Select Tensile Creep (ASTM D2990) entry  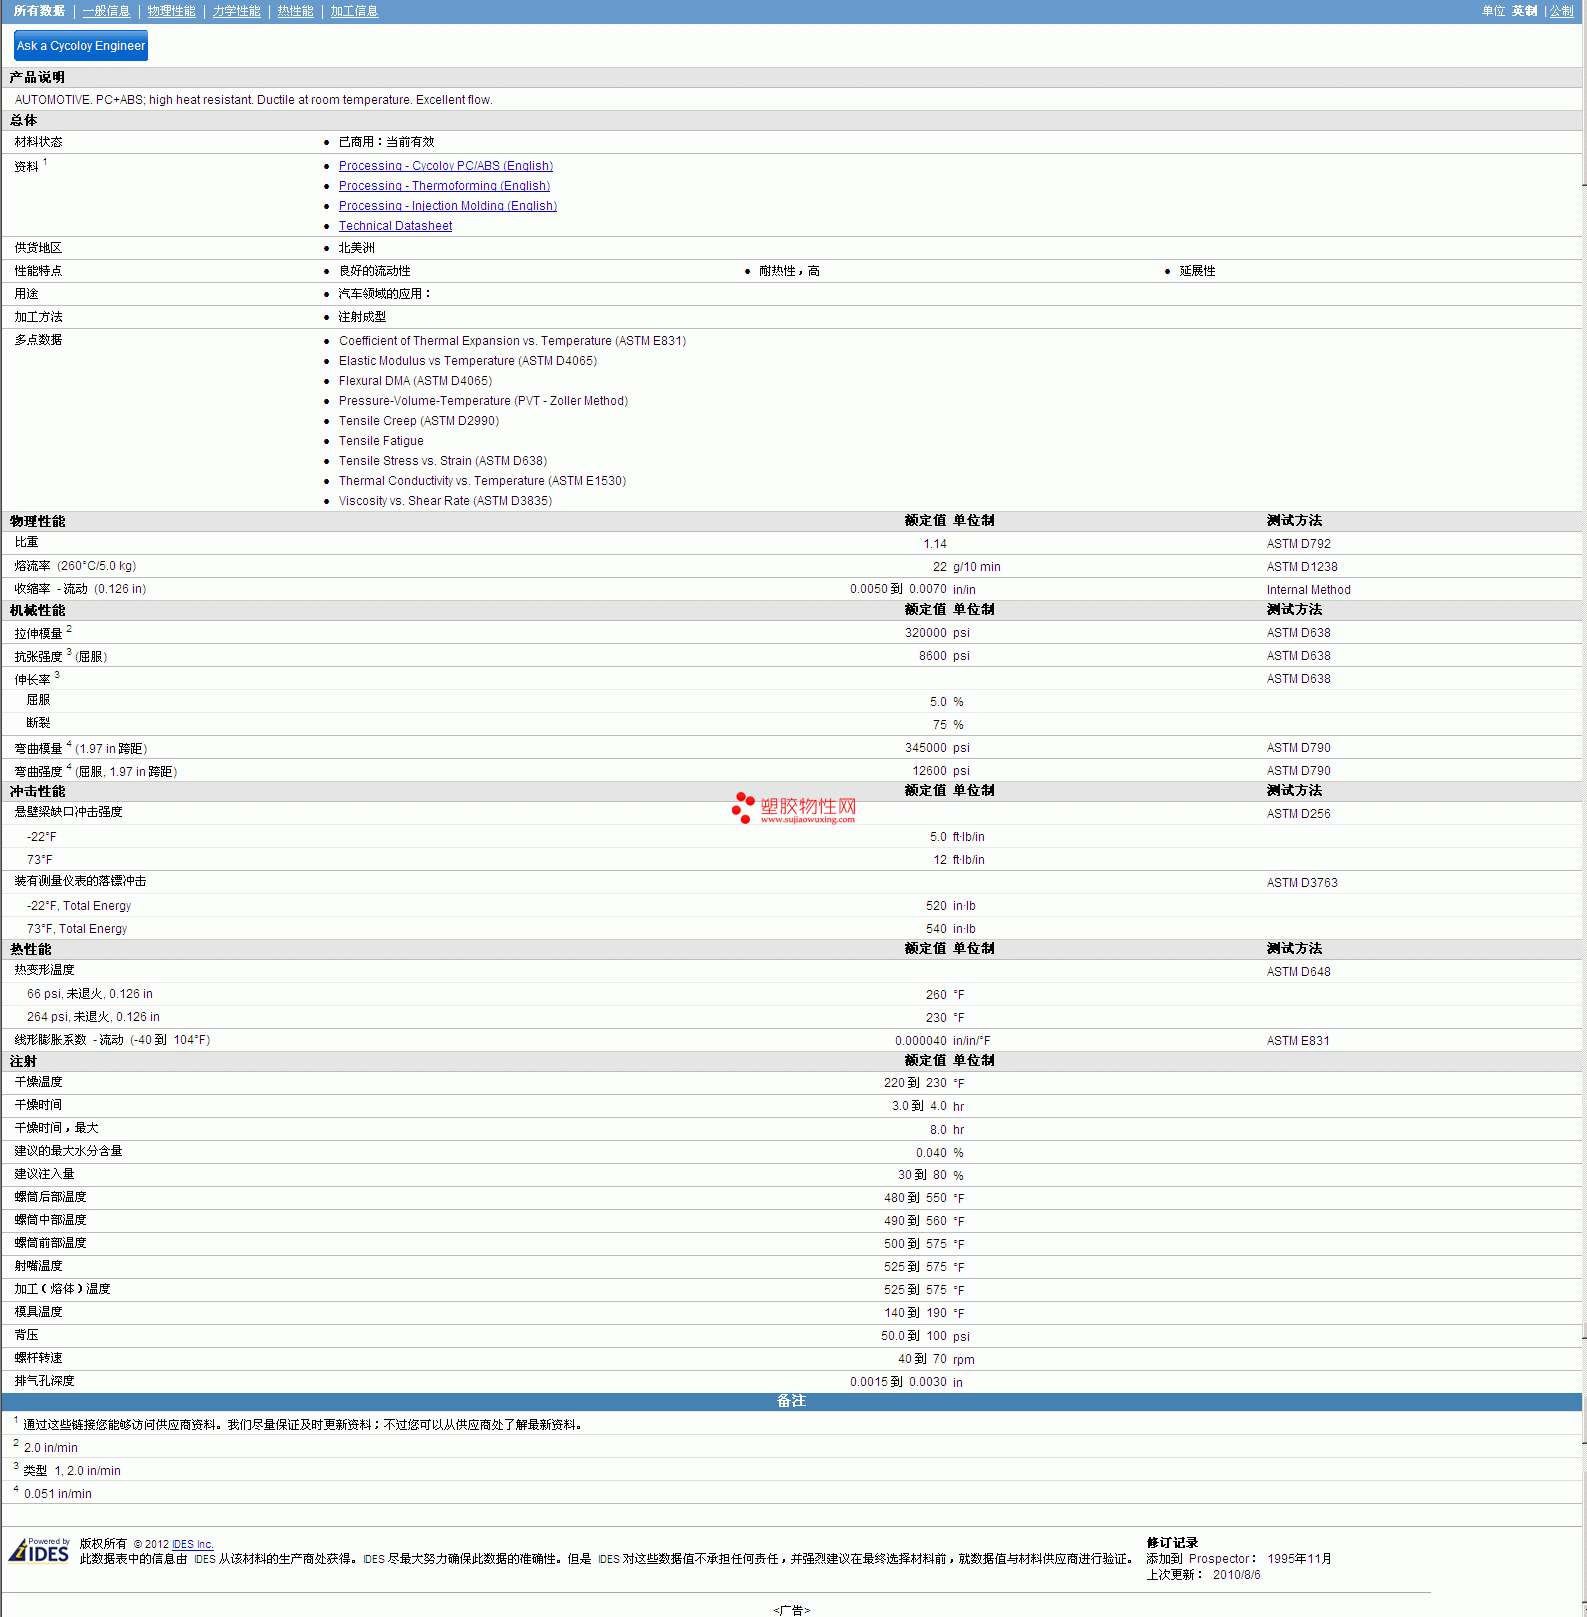tap(419, 421)
